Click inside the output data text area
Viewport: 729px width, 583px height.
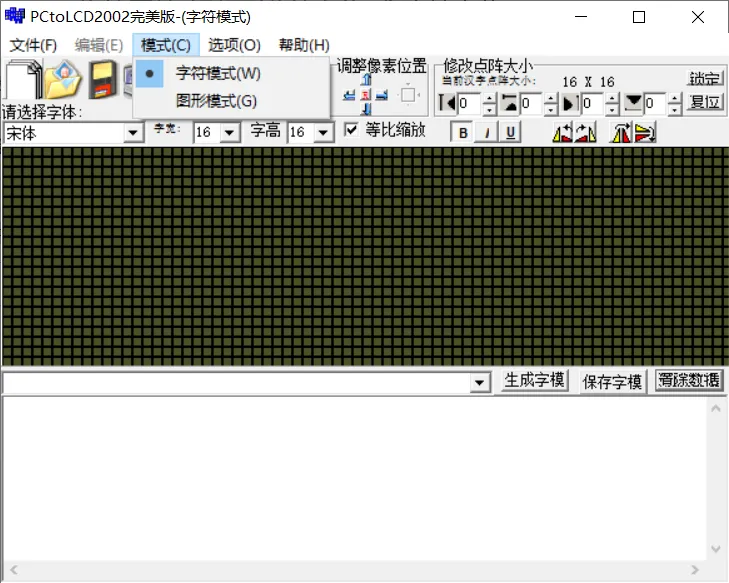tap(356, 479)
